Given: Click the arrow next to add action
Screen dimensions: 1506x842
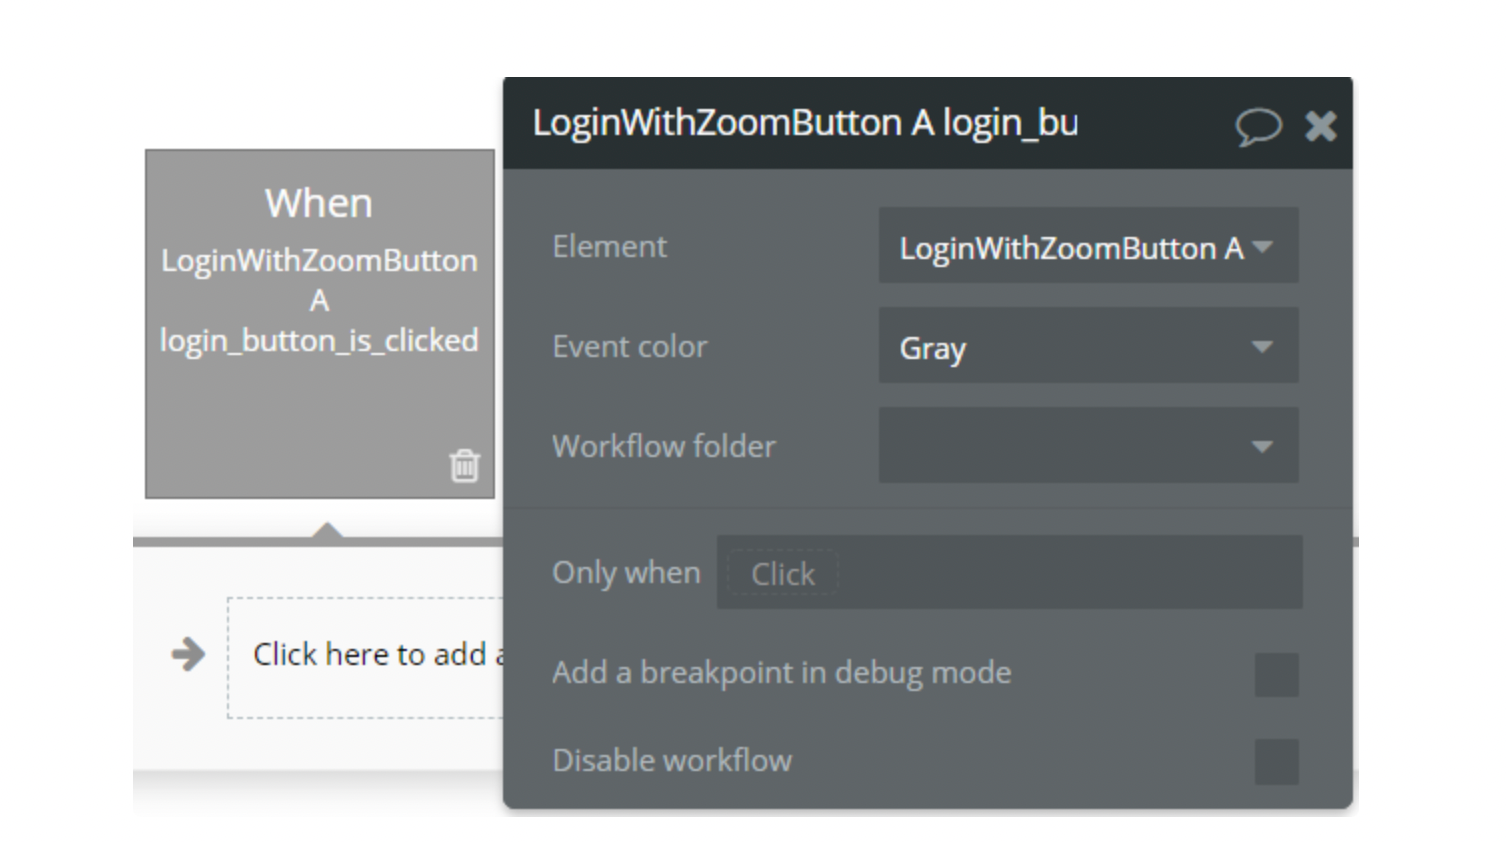Looking at the screenshot, I should (188, 655).
